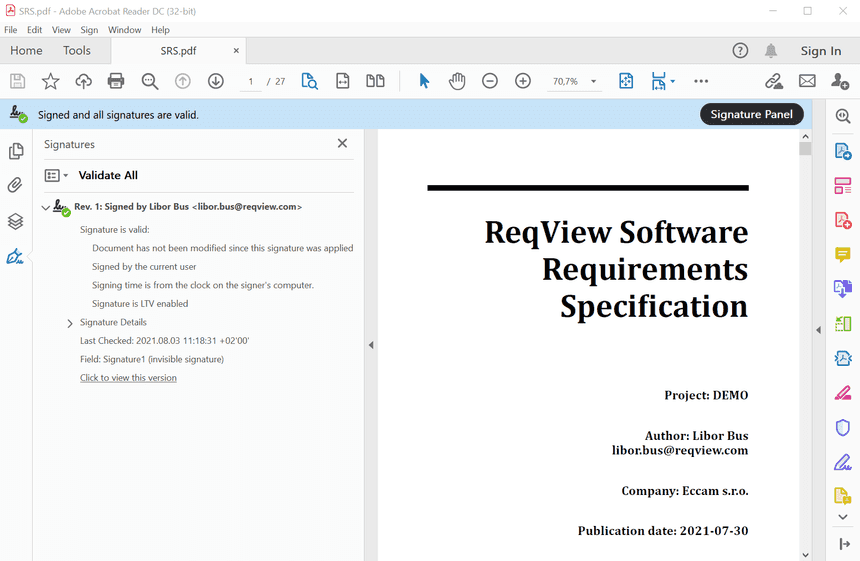Select the SRS.pdf document tab
This screenshot has height=561, width=860.
178,50
